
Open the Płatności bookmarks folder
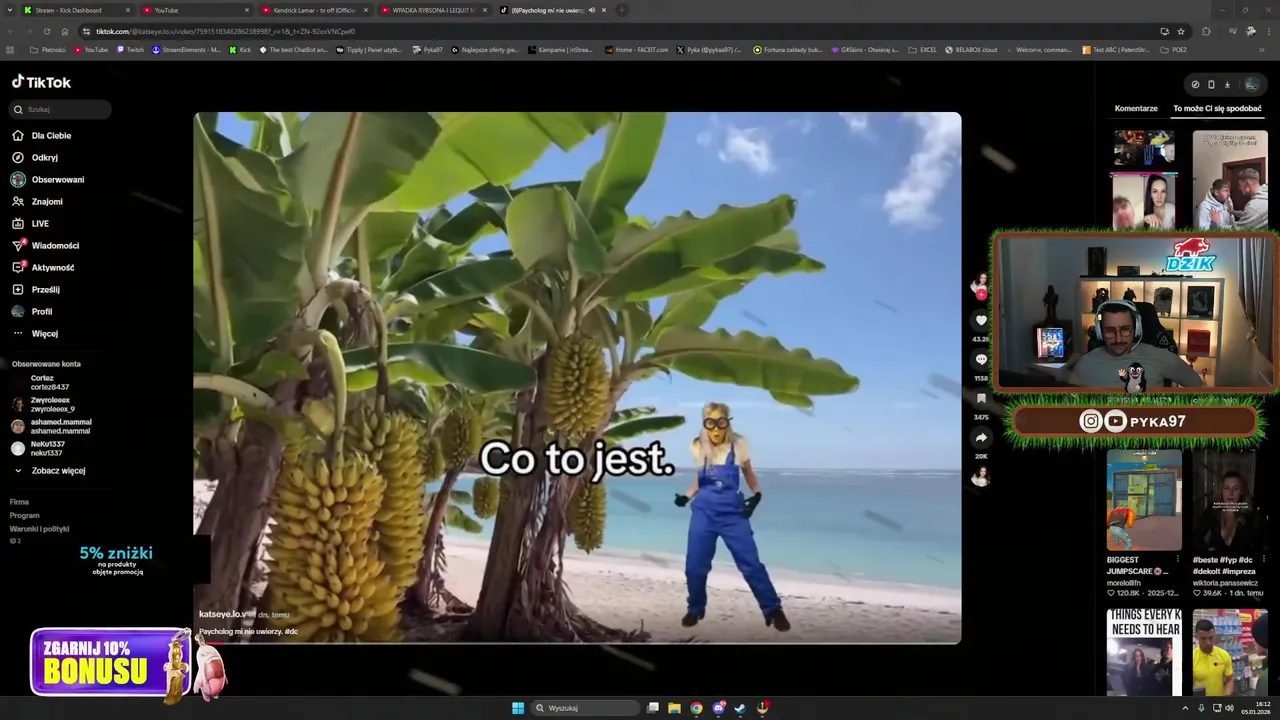(47, 49)
